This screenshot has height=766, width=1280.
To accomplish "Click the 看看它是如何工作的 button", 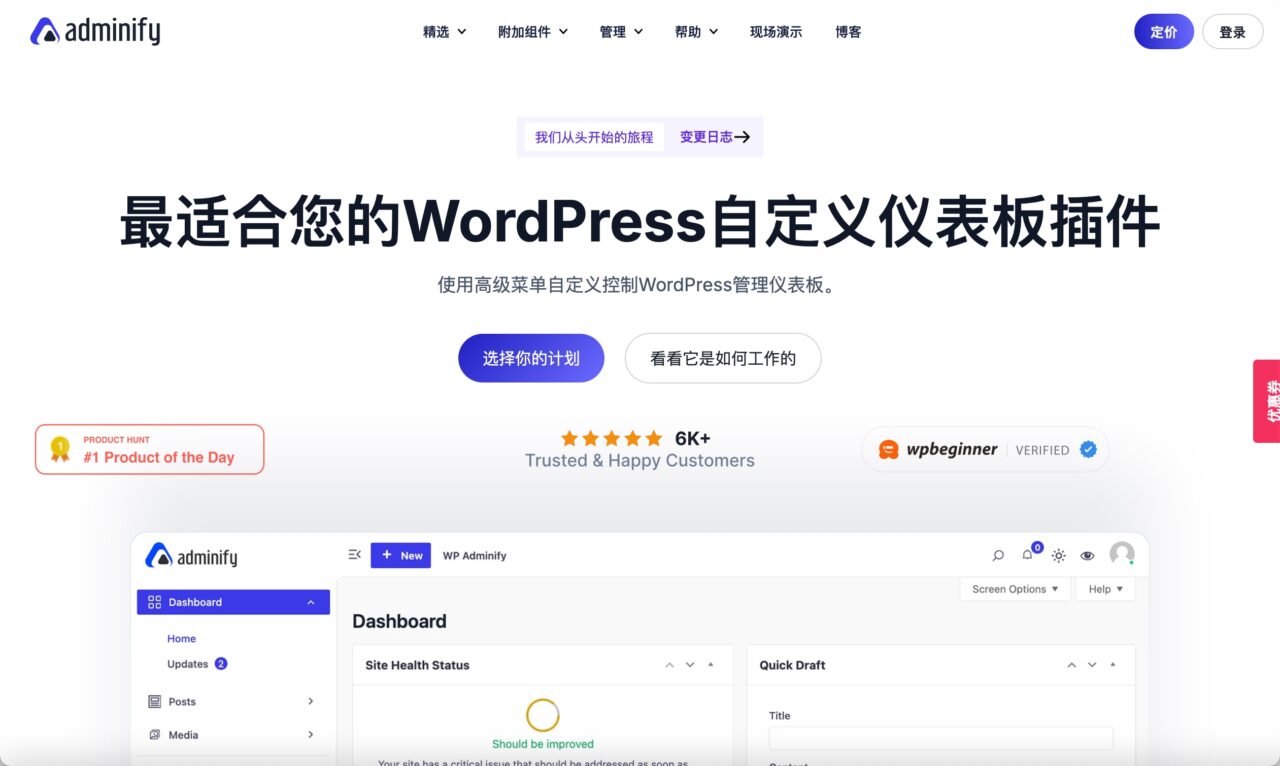I will pyautogui.click(x=723, y=358).
